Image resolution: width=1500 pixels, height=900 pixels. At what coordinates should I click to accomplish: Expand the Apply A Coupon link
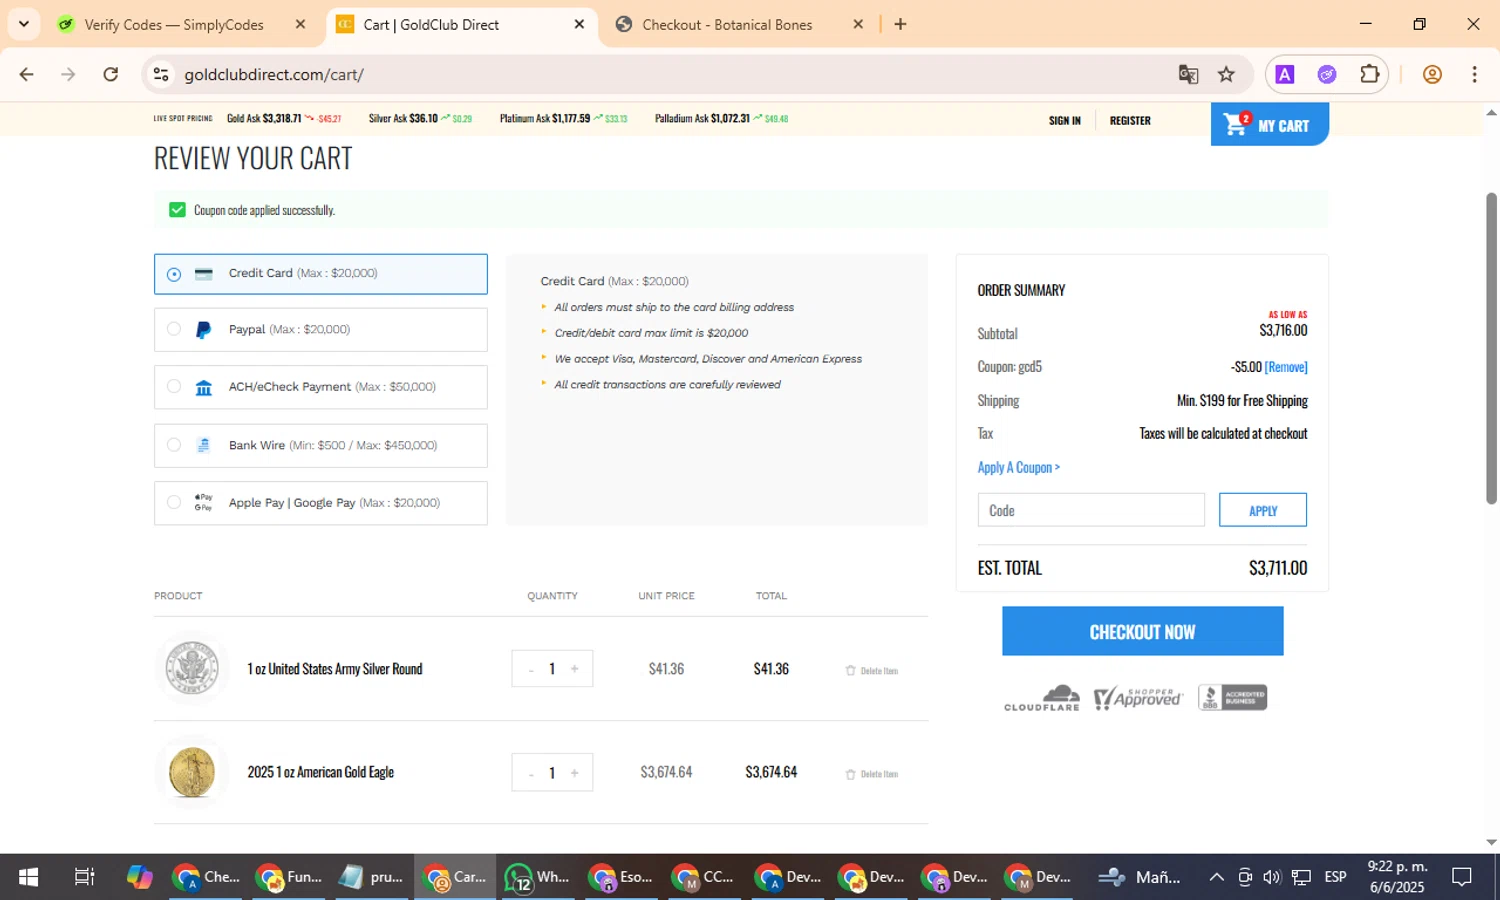1018,467
